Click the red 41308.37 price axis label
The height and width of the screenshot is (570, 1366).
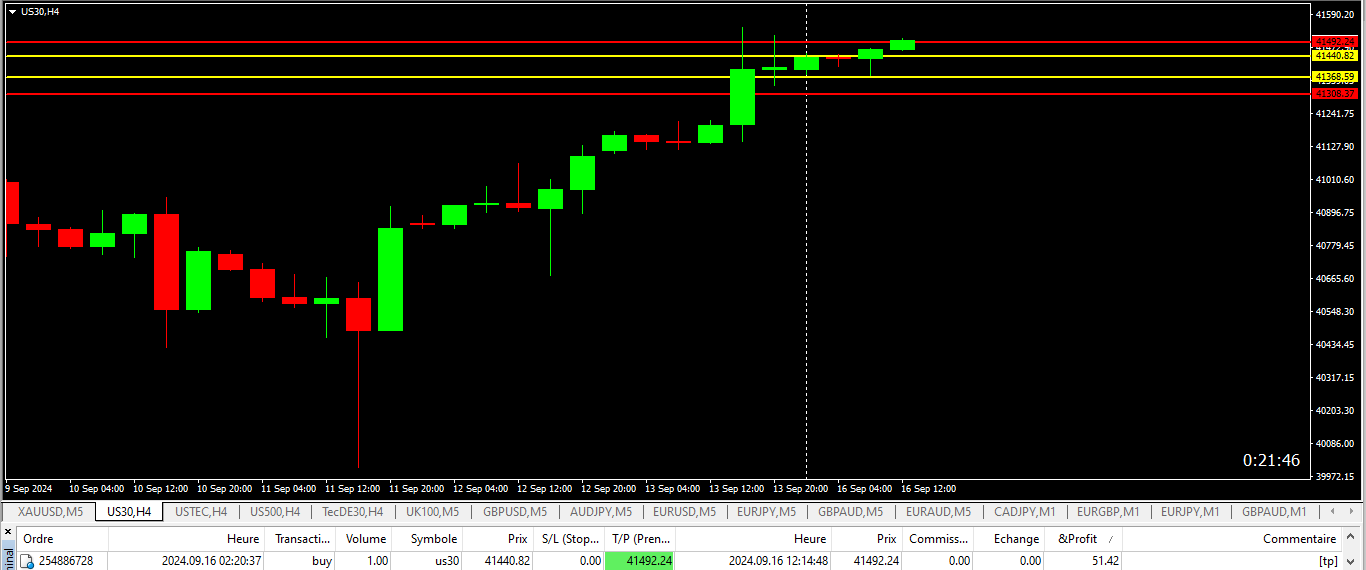[1335, 93]
